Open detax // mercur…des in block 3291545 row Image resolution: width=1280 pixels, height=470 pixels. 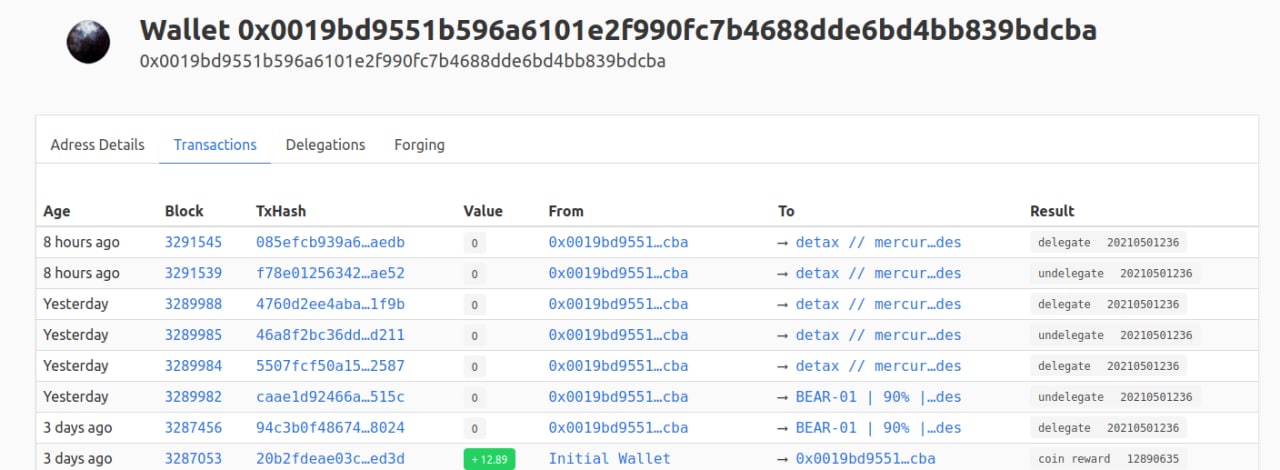(878, 242)
